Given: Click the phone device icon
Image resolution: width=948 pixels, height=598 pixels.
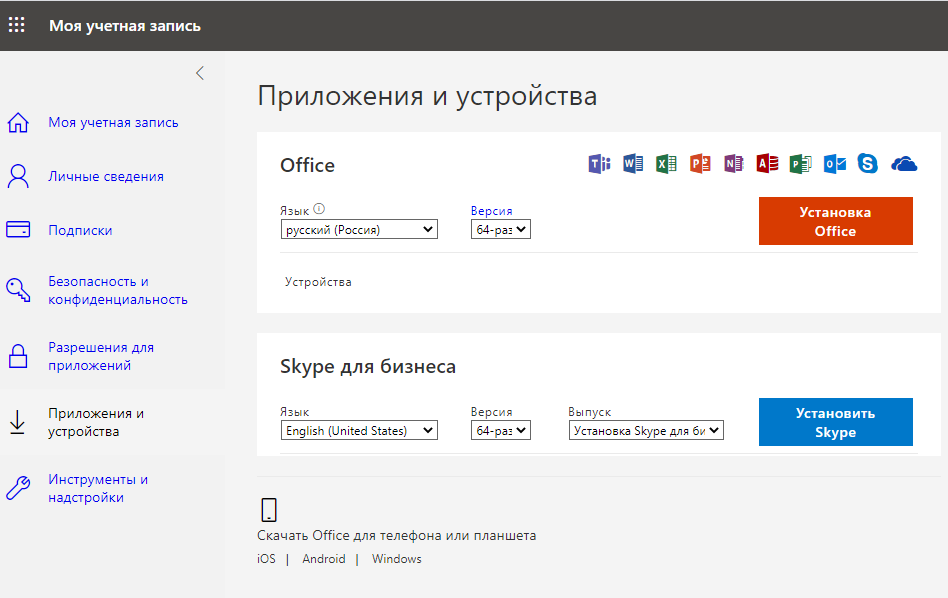Looking at the screenshot, I should [x=269, y=510].
